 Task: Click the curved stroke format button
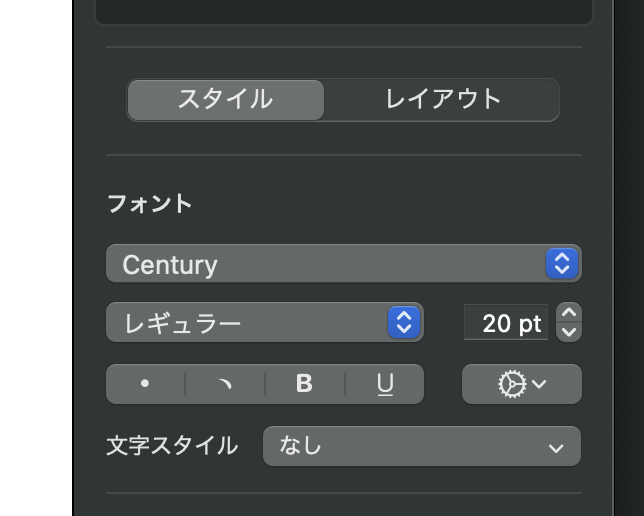225,384
